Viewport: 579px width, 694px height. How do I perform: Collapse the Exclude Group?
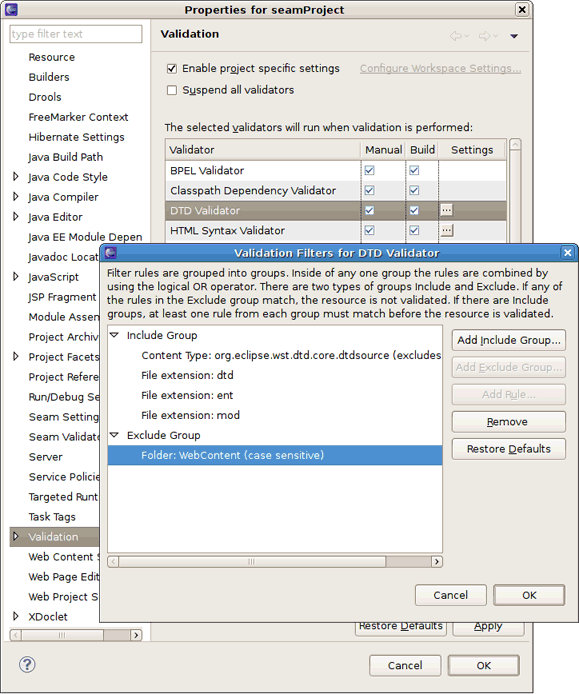[x=114, y=435]
